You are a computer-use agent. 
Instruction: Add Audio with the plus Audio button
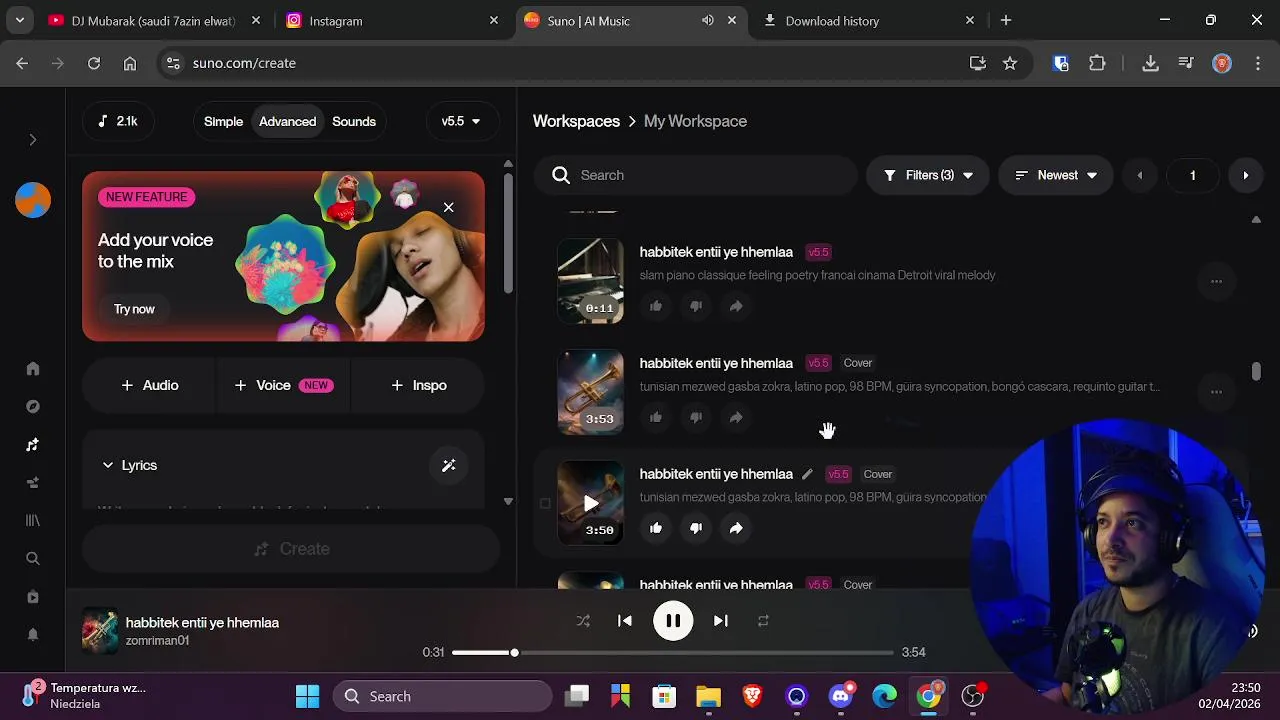pos(149,385)
